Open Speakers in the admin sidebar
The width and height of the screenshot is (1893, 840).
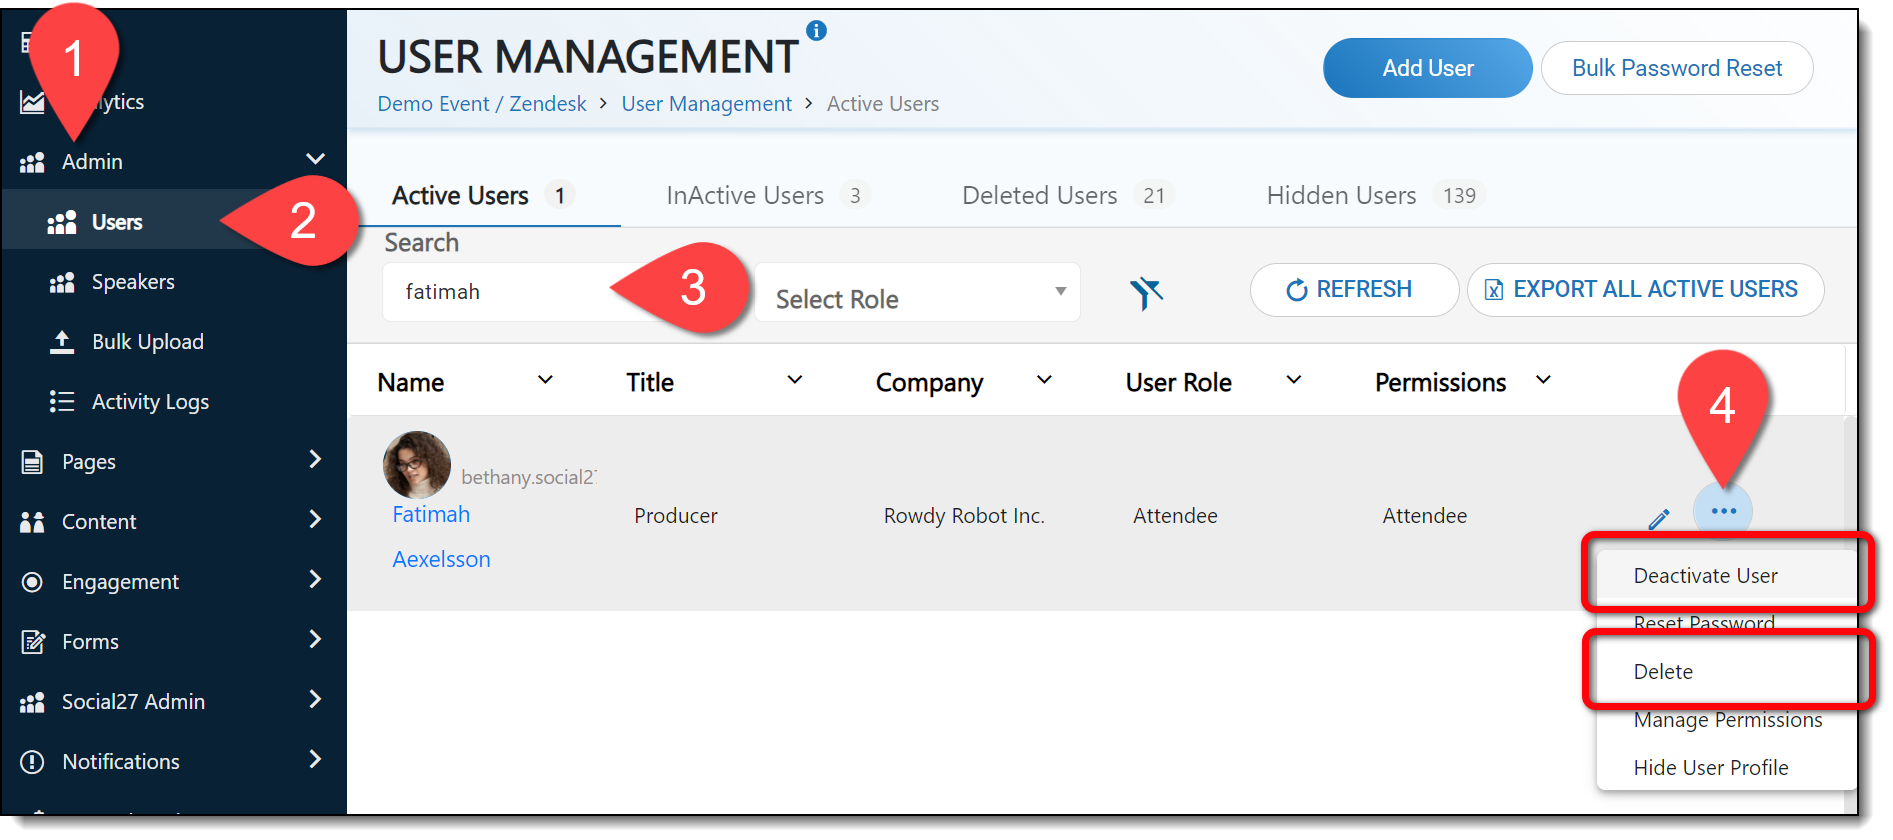(133, 282)
